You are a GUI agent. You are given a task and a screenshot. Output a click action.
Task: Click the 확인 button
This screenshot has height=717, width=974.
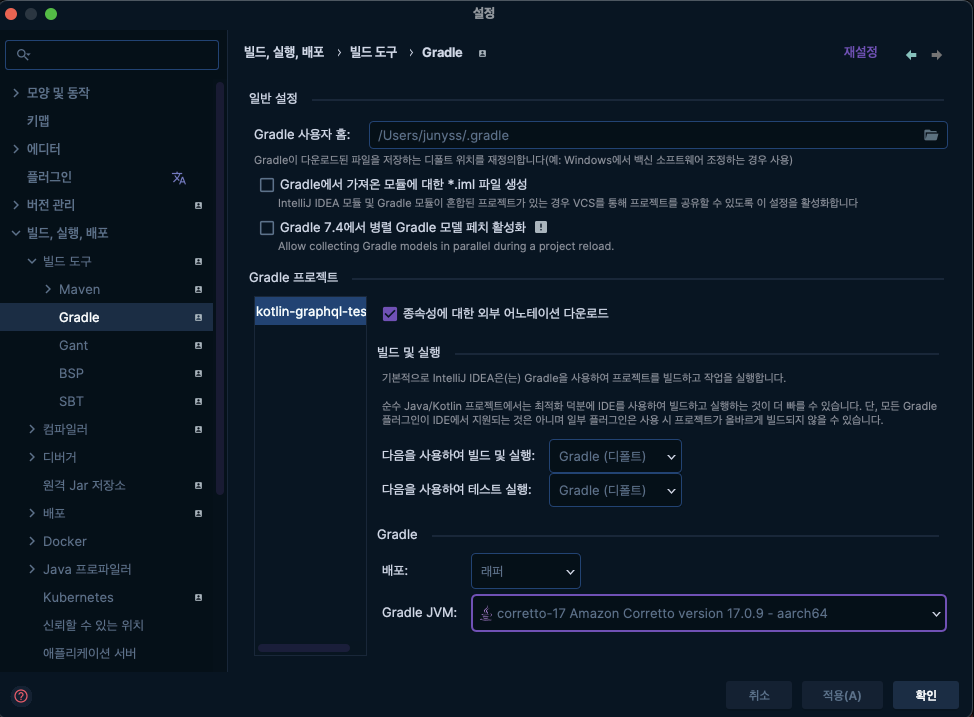pos(926,695)
